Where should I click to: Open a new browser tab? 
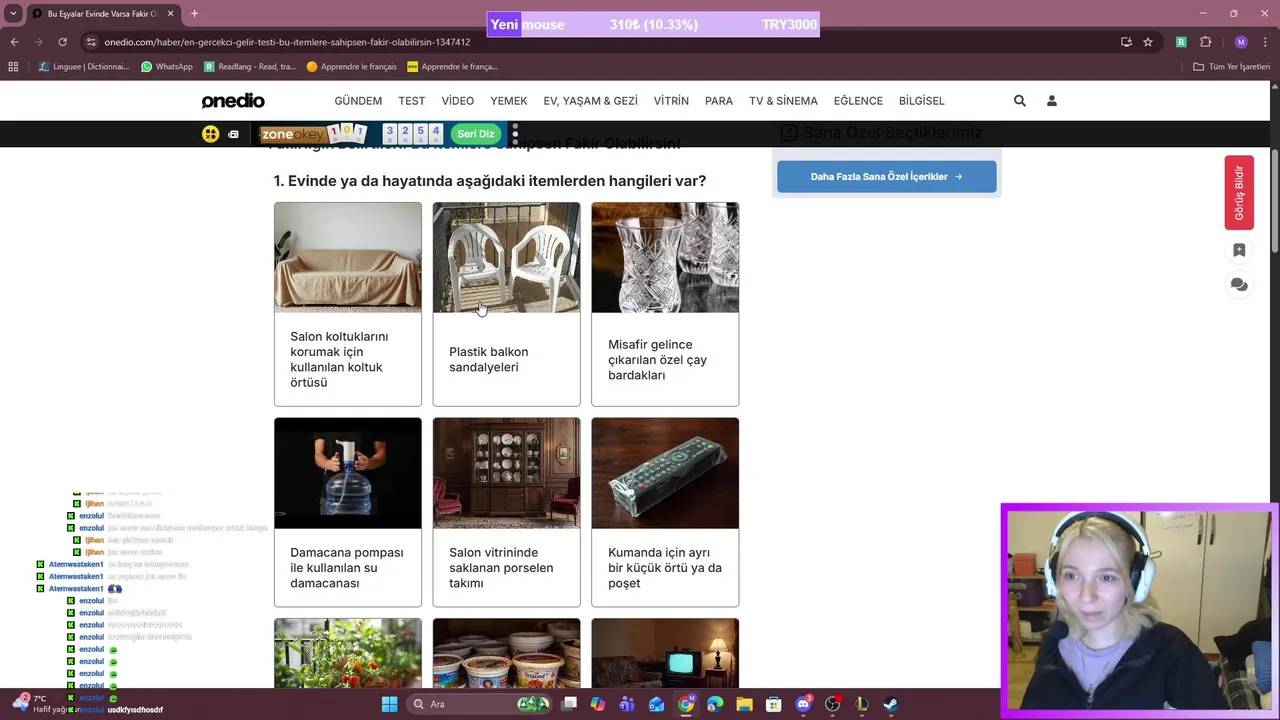(194, 14)
